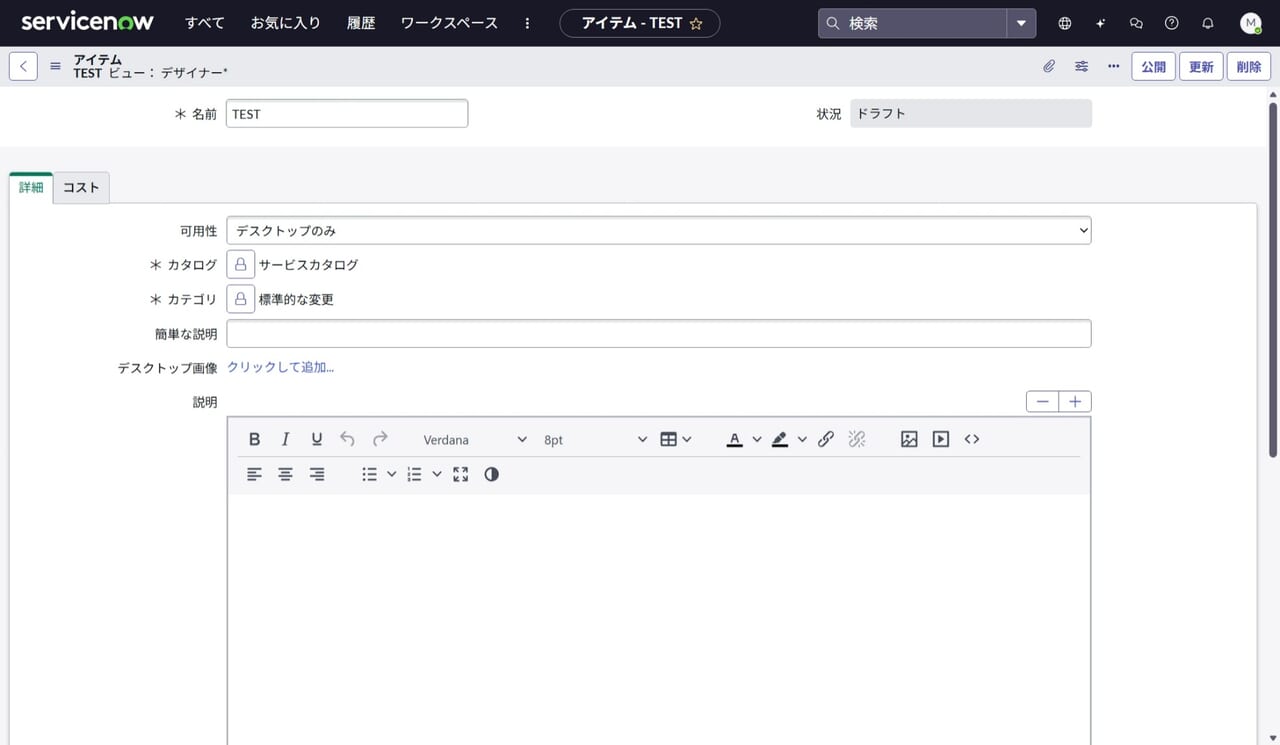Click the クリックして追加... link

point(280,367)
